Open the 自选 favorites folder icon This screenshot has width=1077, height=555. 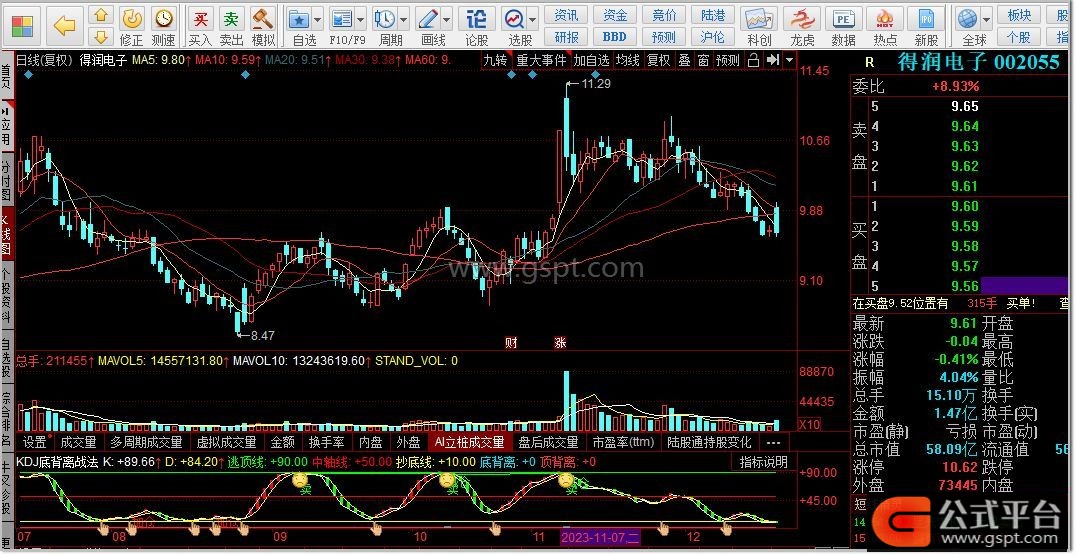tap(299, 19)
